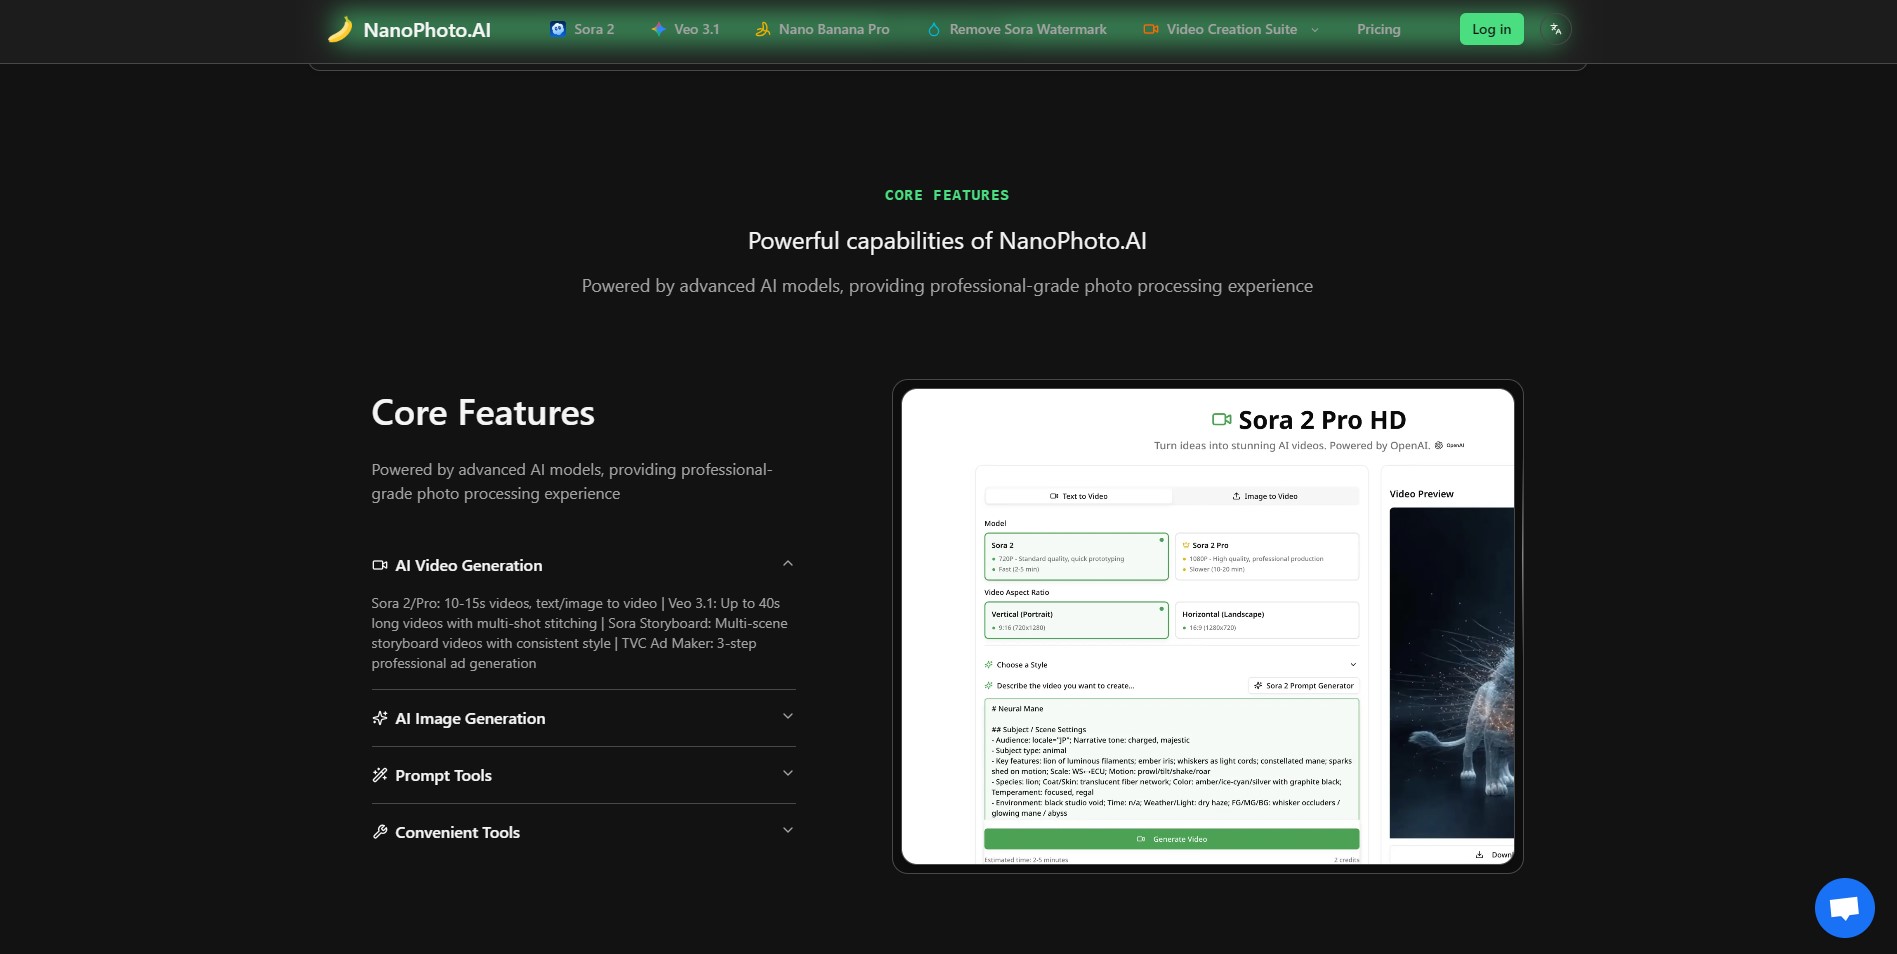Open the Pricing page
The width and height of the screenshot is (1897, 954).
click(x=1378, y=29)
